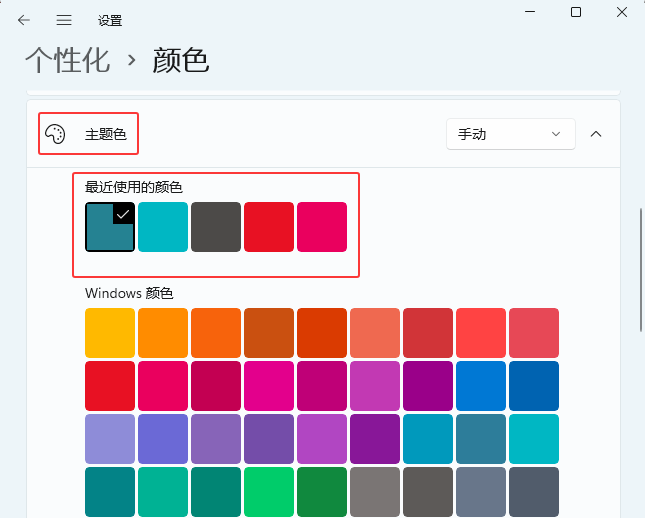Collapse the 主题色 section chevron
Screen dimensions: 645x518
(597, 134)
